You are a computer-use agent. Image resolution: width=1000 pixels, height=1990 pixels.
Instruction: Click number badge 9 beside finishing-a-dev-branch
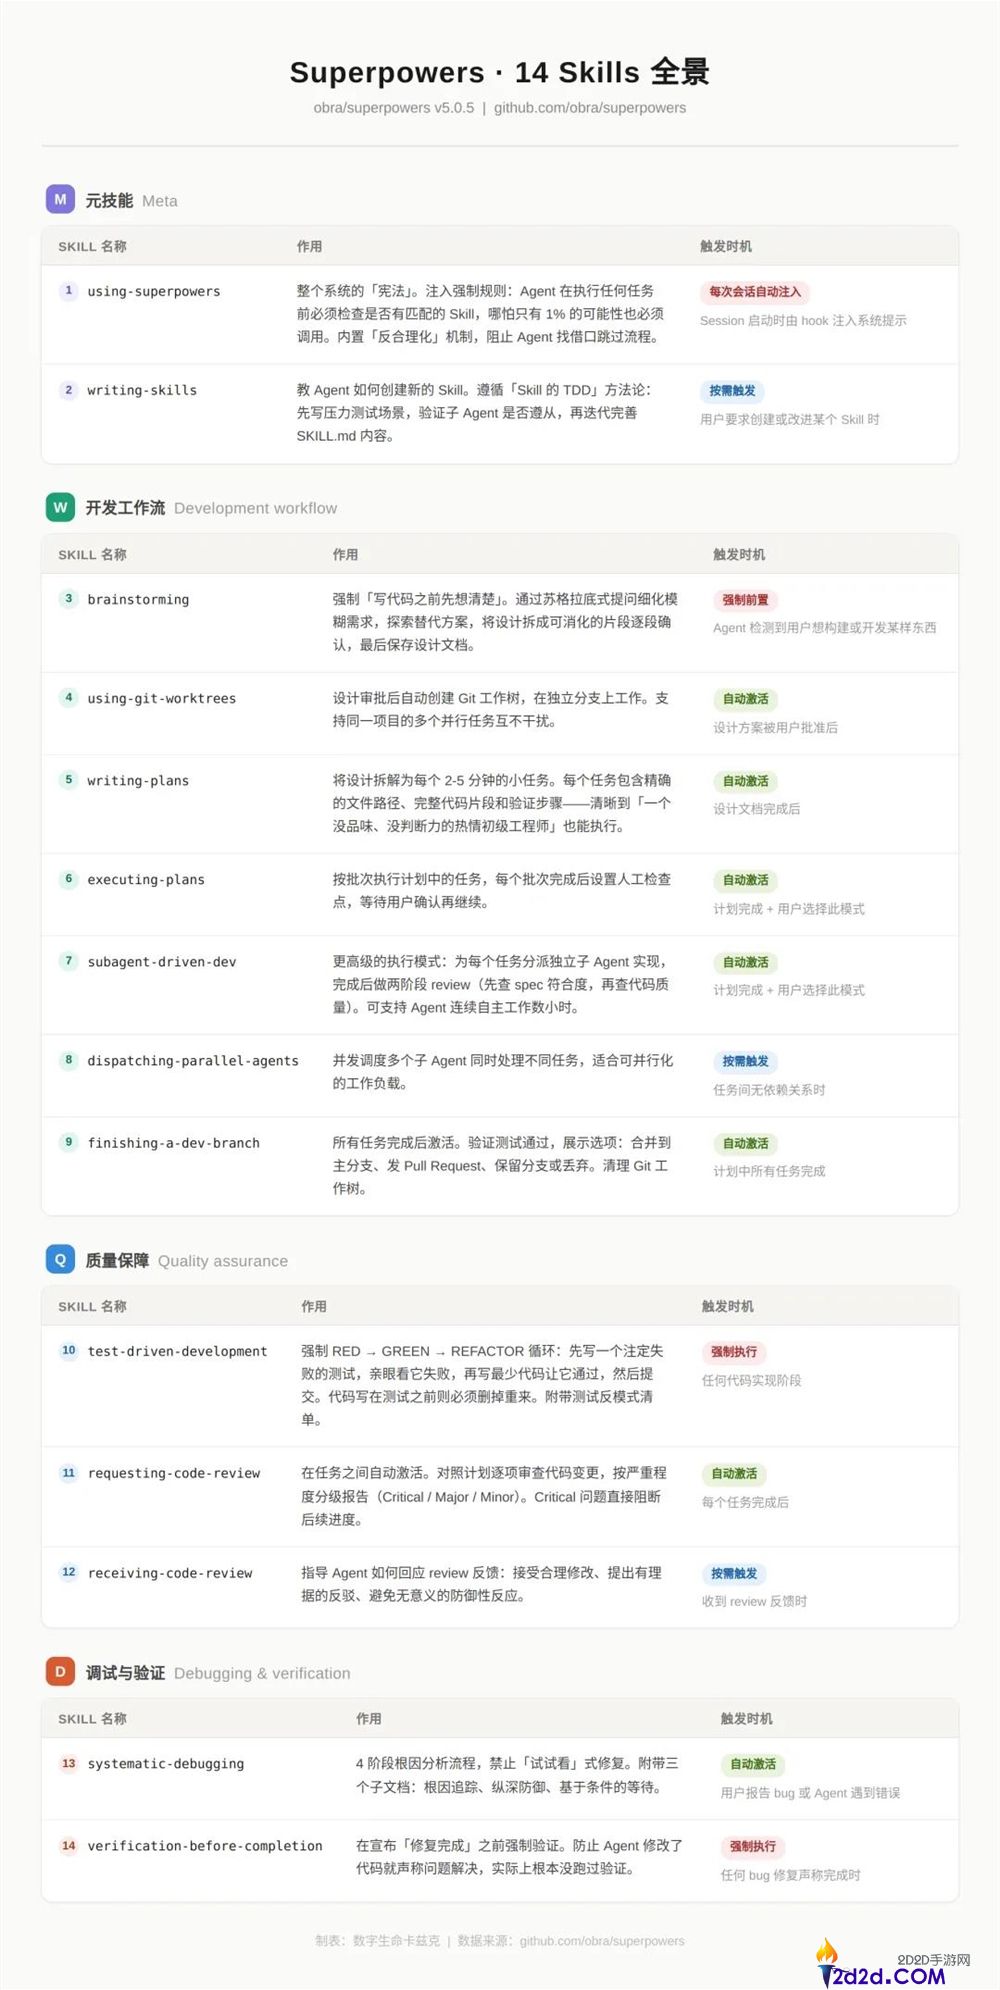(x=68, y=1142)
